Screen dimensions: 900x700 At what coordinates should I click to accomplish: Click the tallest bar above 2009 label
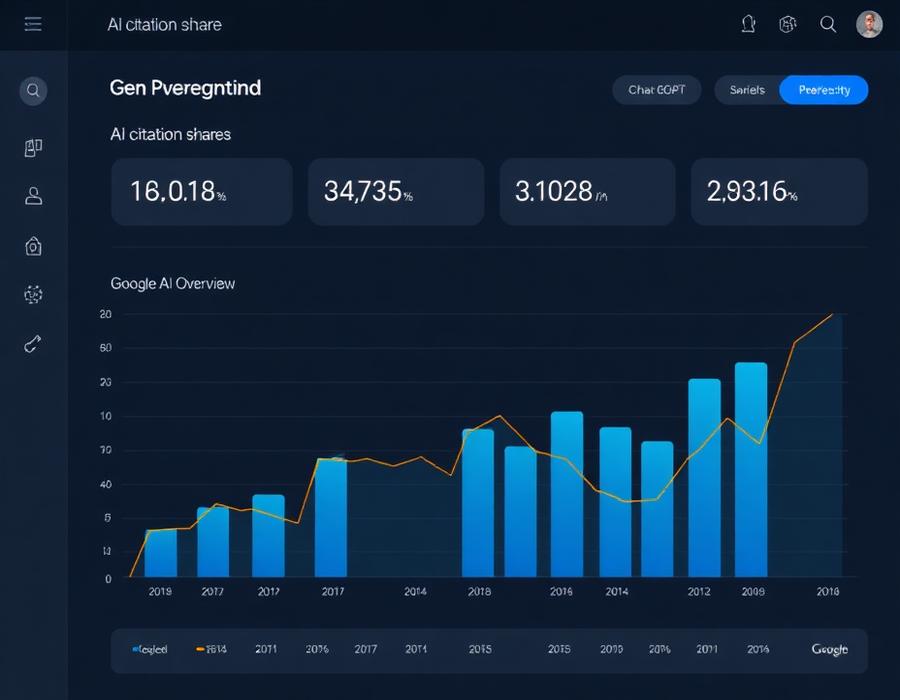pos(751,469)
